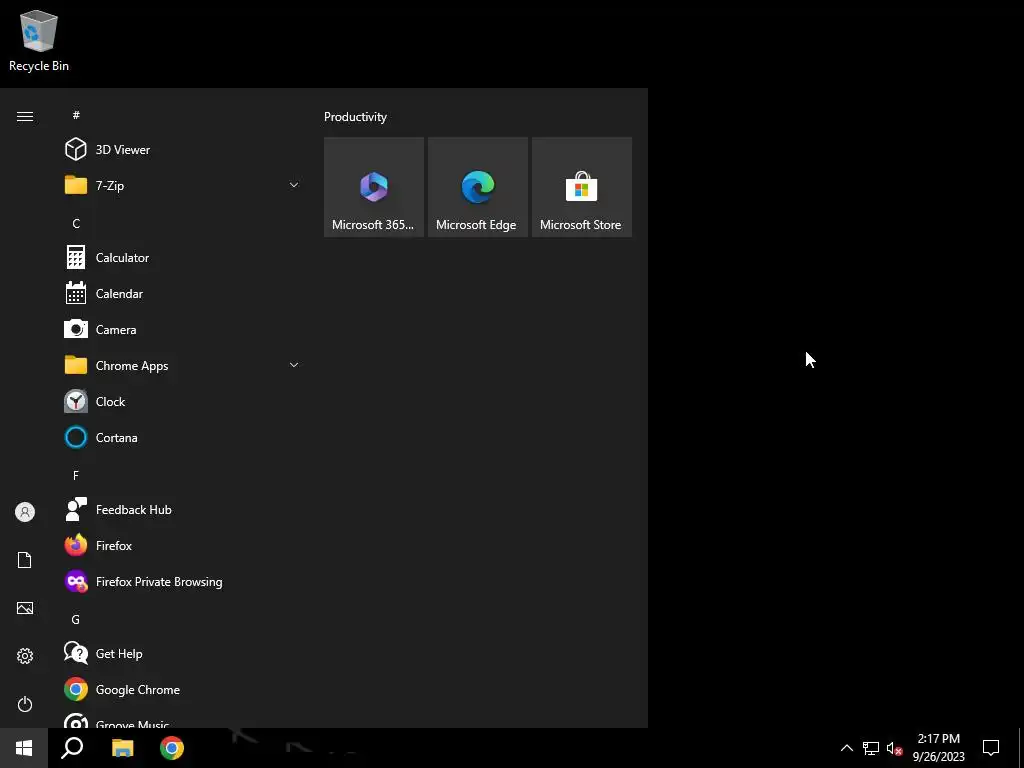The width and height of the screenshot is (1024, 768).
Task: Open File Explorer from the taskbar
Action: [x=122, y=748]
